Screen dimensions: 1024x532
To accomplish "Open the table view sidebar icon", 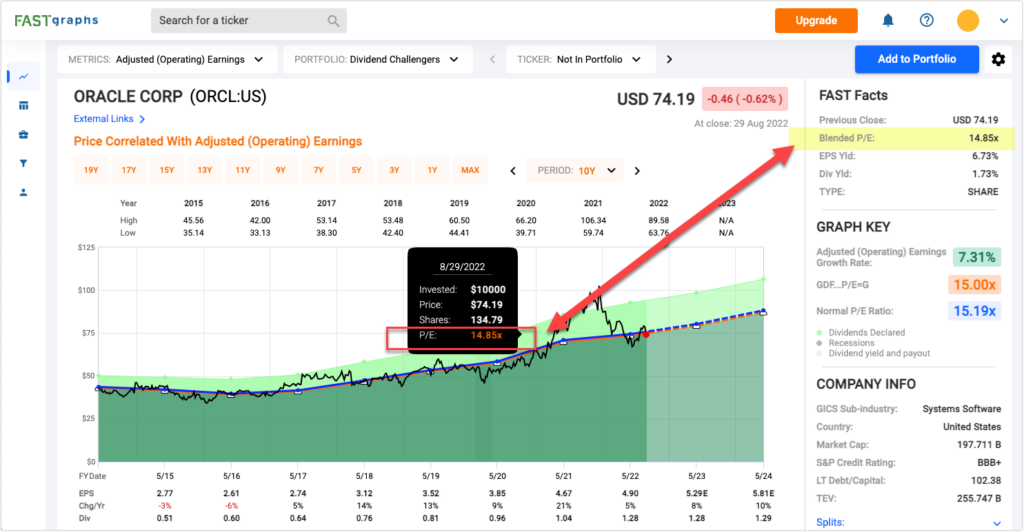I will (24, 106).
